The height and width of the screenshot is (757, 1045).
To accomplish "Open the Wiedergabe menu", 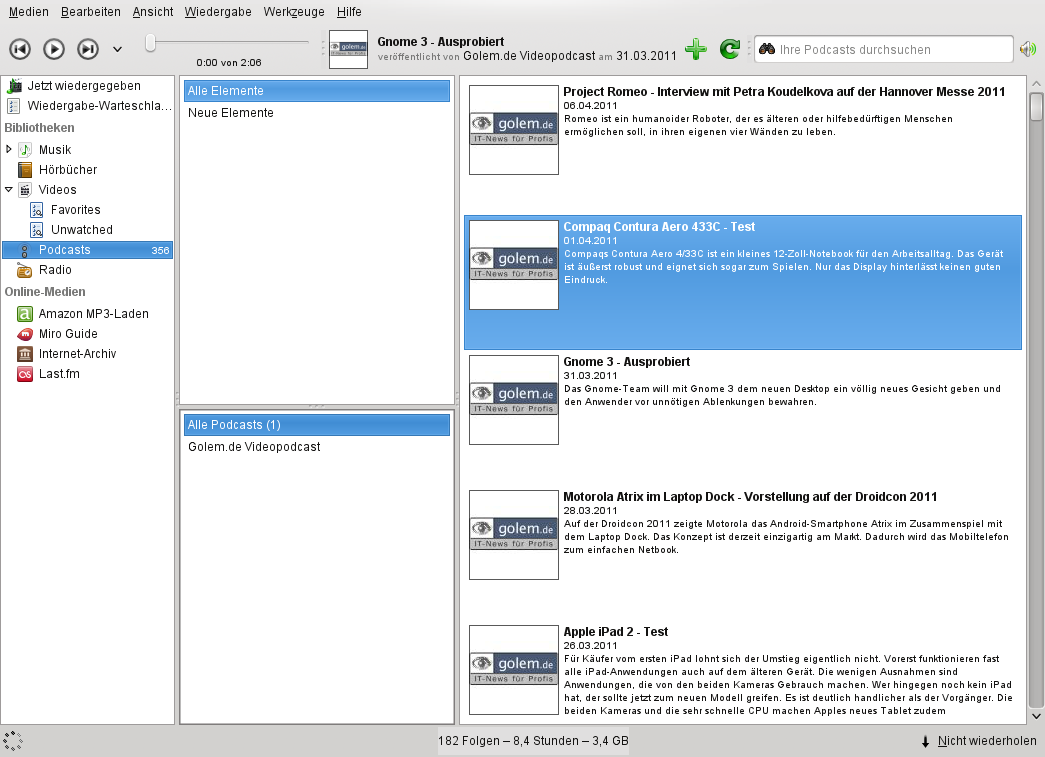I will point(218,12).
